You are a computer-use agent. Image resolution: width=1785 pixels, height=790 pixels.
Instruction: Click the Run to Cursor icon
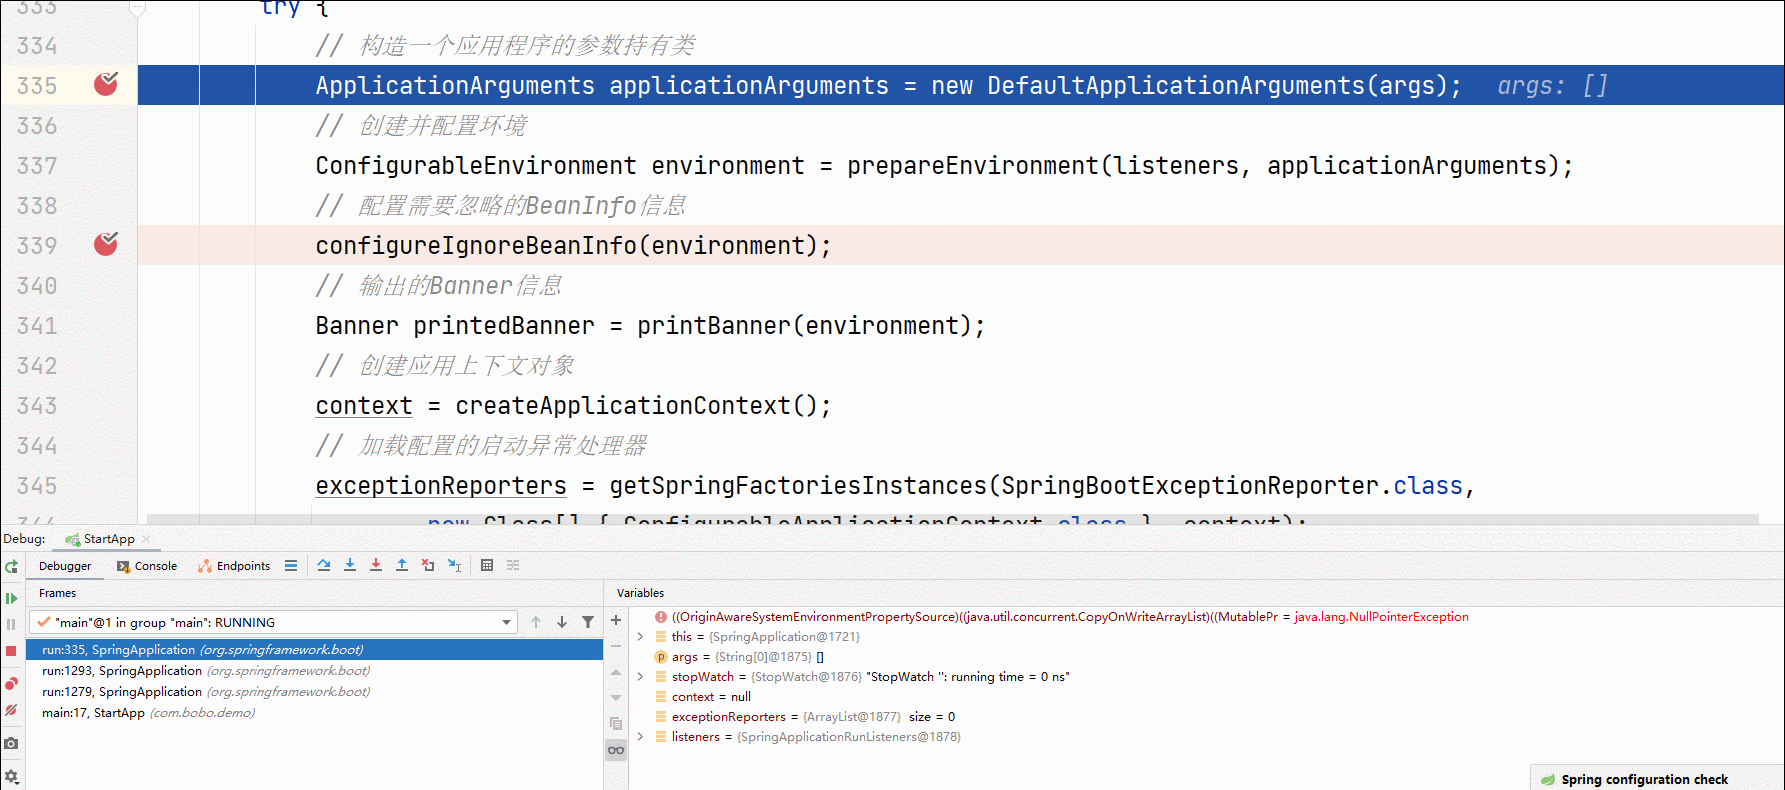(x=454, y=565)
